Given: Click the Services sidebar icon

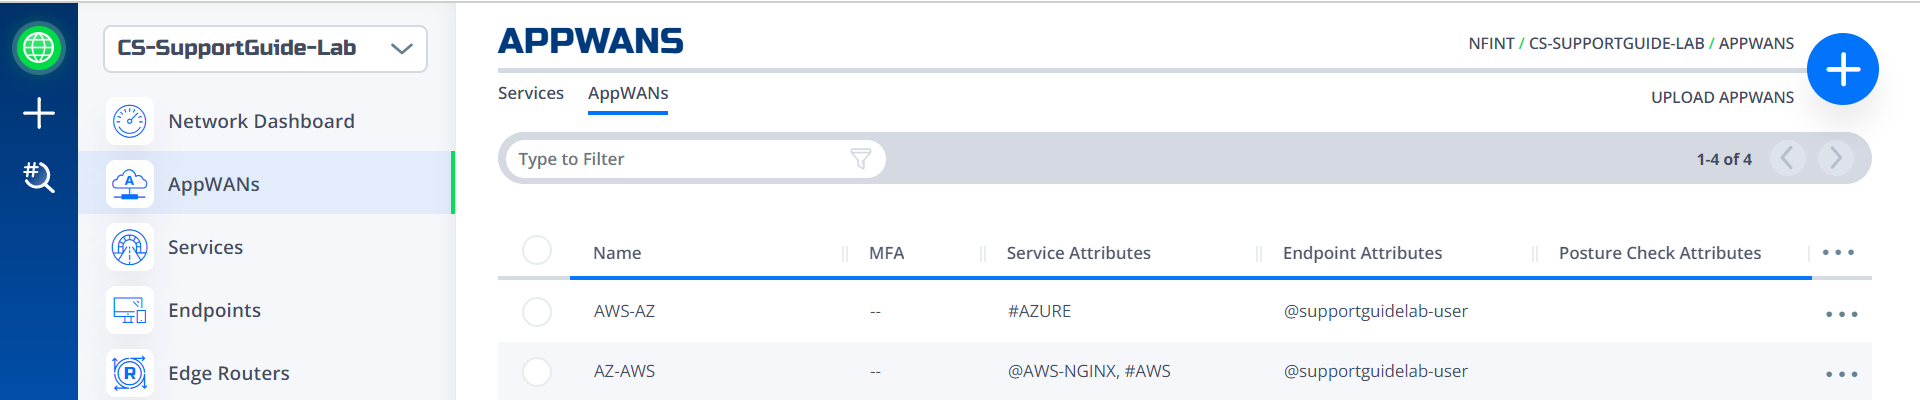Looking at the screenshot, I should pyautogui.click(x=130, y=247).
